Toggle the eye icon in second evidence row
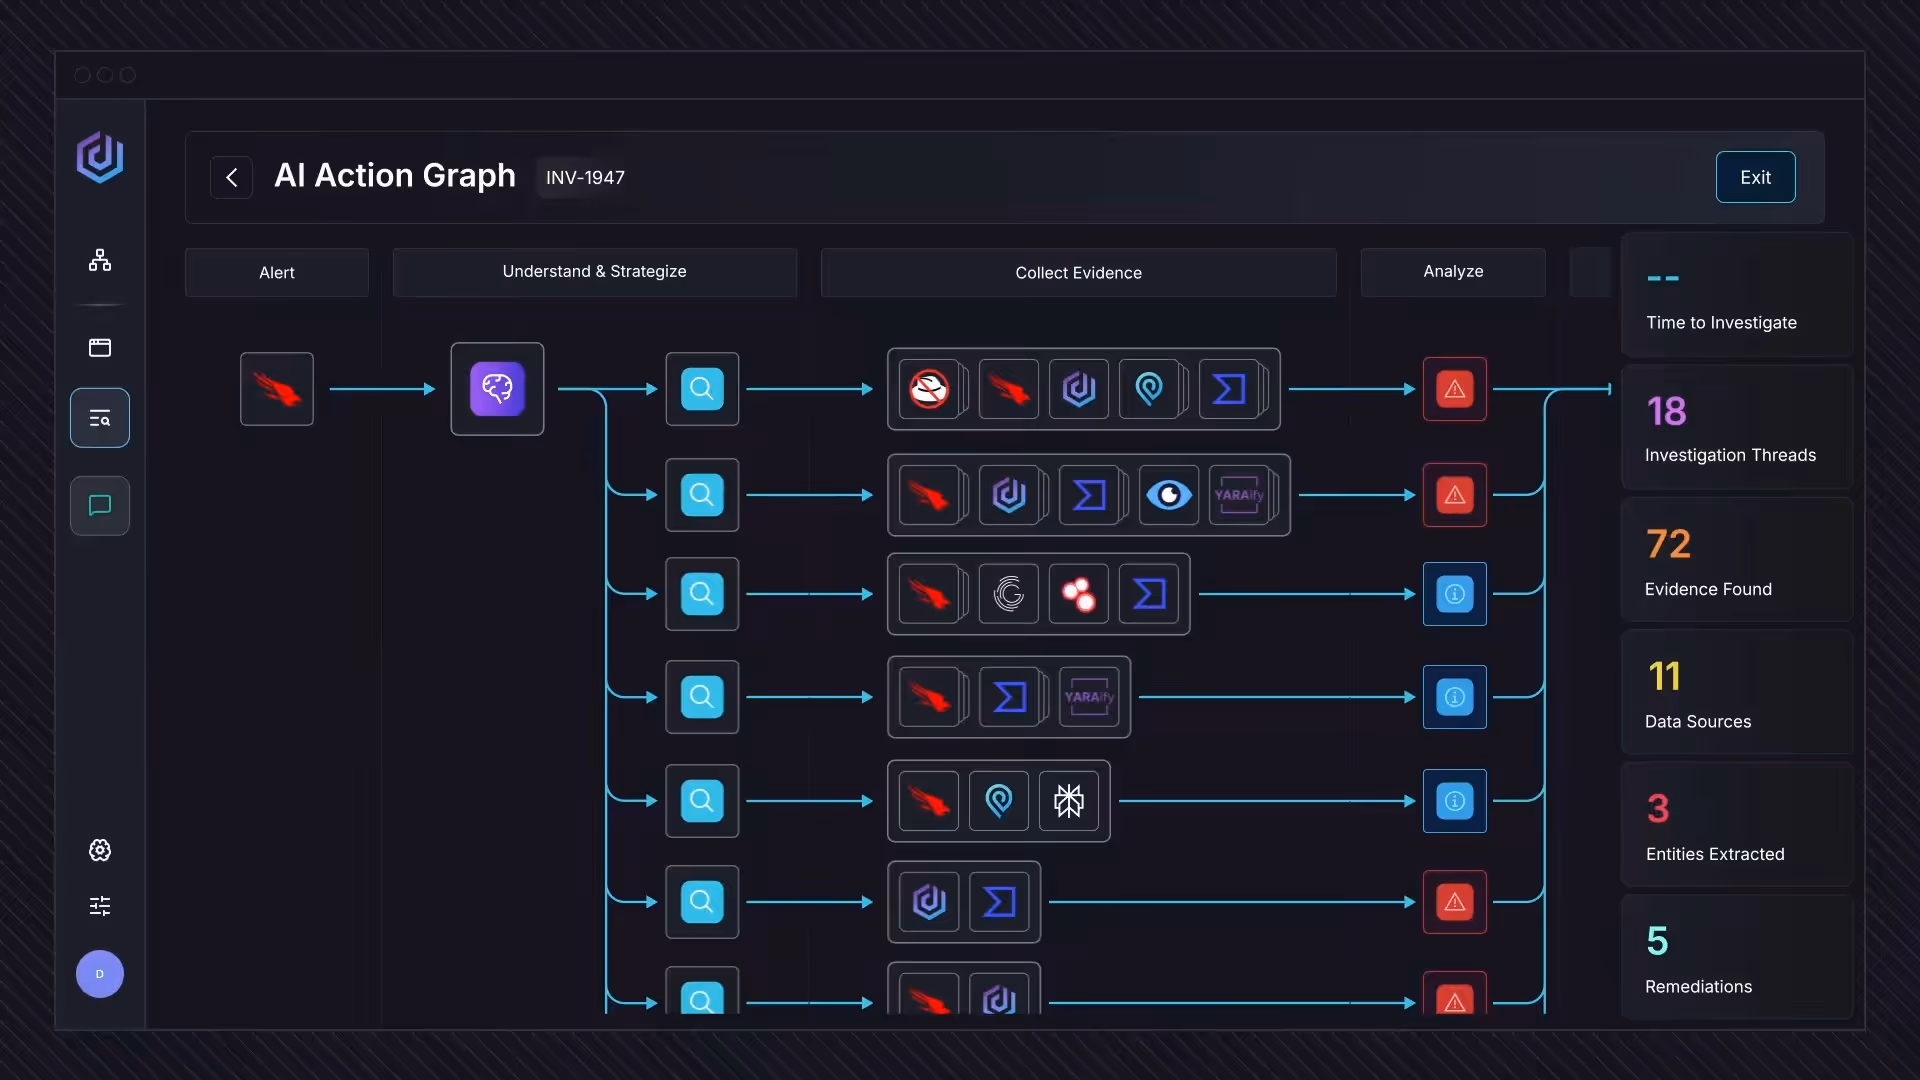Screen dimensions: 1920x1080 click(1168, 495)
